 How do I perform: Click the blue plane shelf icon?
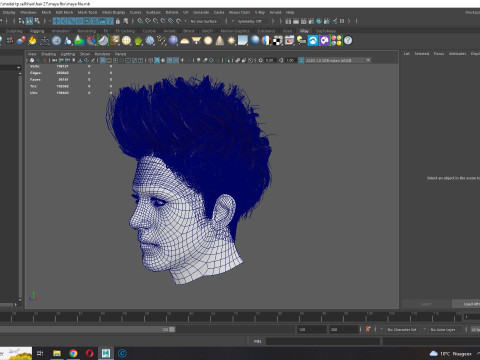tap(243, 41)
